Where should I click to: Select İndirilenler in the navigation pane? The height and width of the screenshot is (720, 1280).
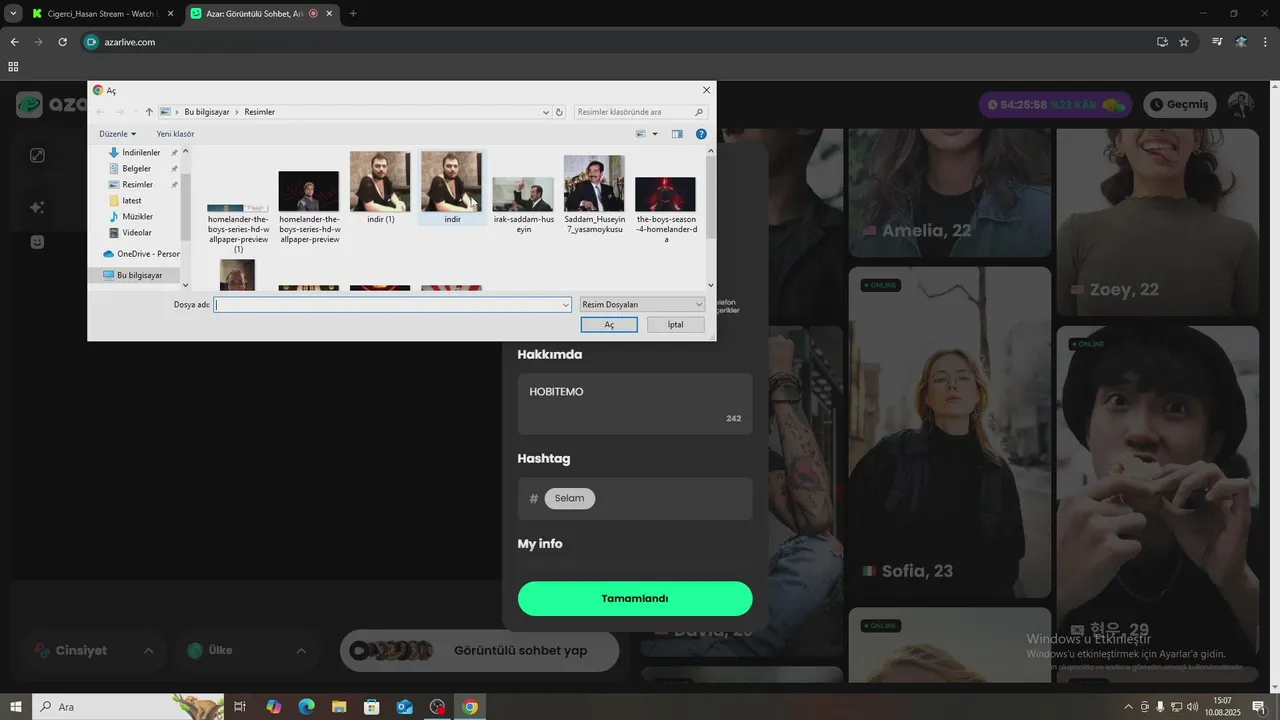point(141,153)
